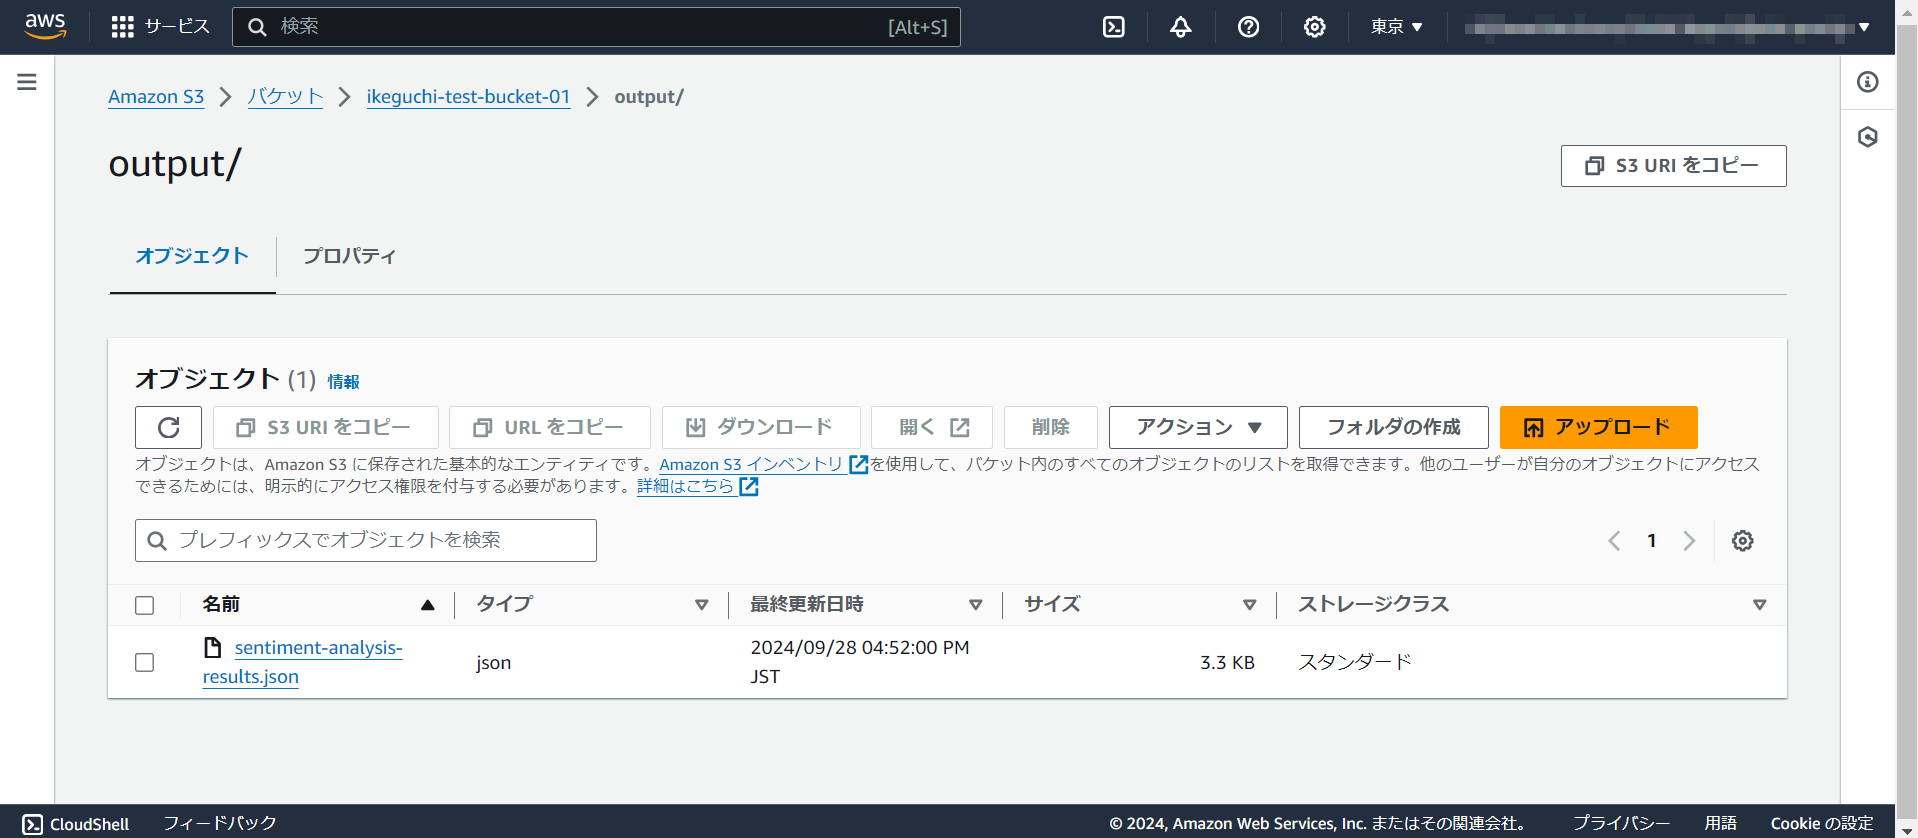Screen dimensions: 1918x838
Task: Switch to the オブジェクト tab
Action: [x=192, y=256]
